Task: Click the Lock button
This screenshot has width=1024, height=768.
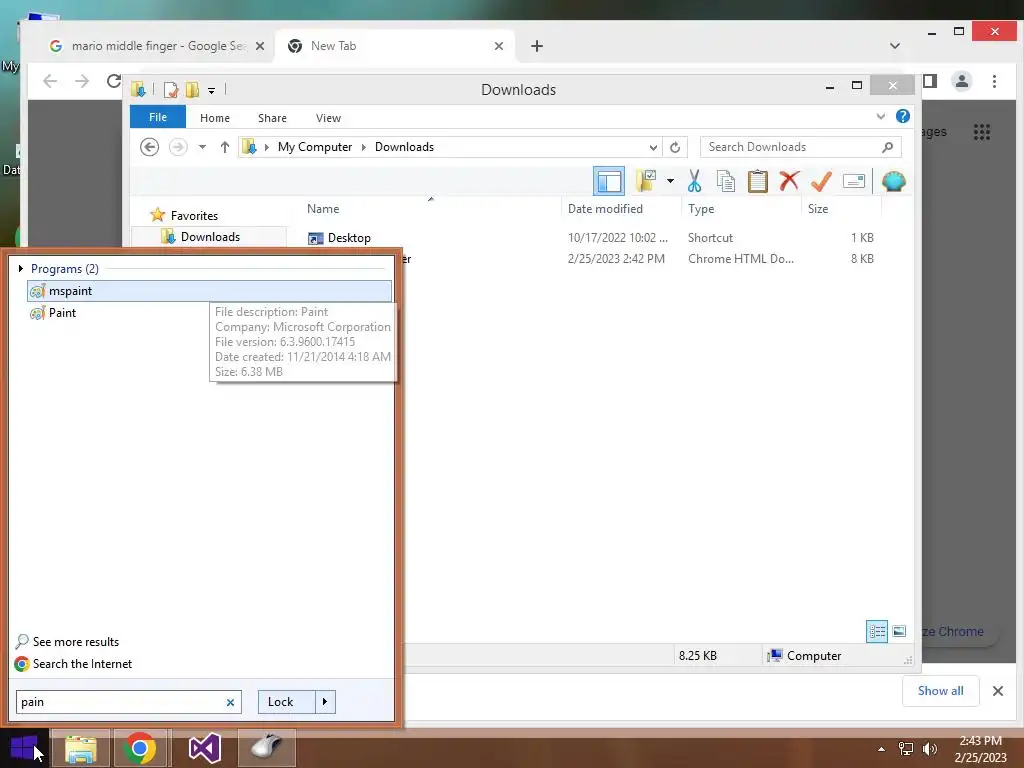Action: 287,702
